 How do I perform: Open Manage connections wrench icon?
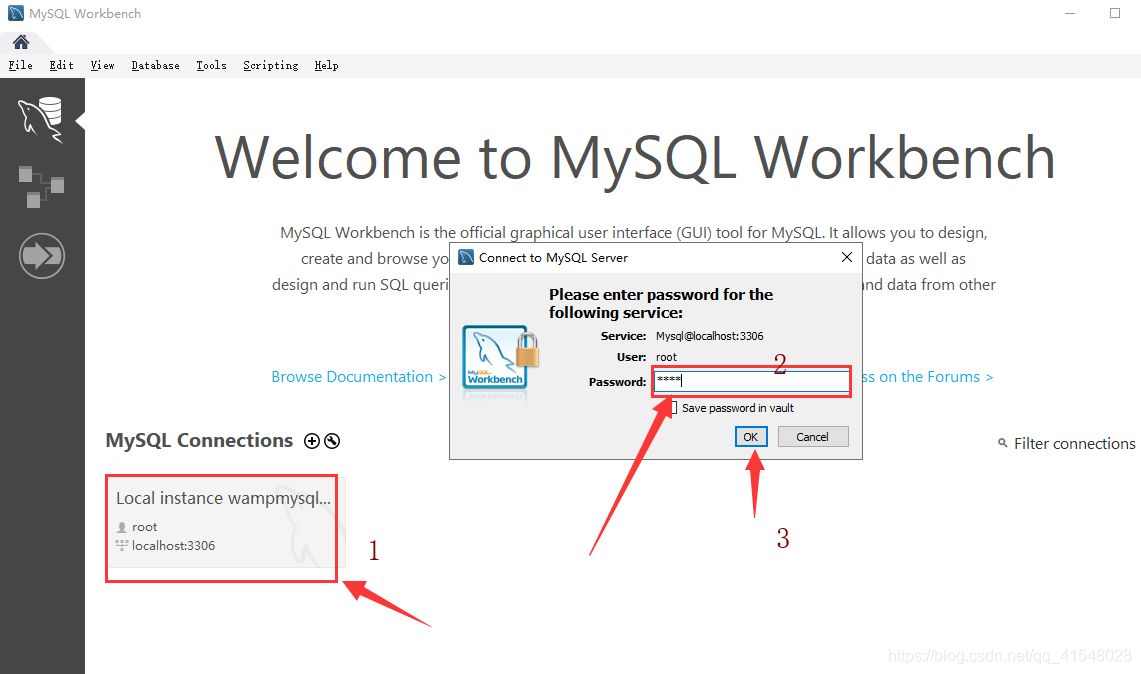point(332,441)
